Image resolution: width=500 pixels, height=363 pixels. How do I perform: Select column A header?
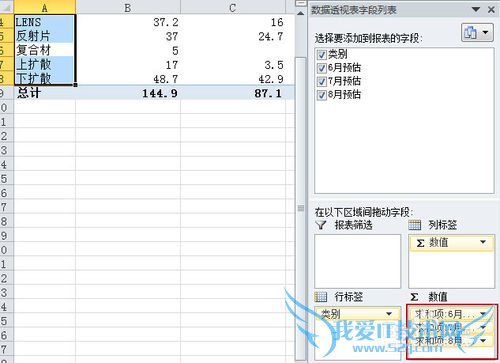click(45, 7)
